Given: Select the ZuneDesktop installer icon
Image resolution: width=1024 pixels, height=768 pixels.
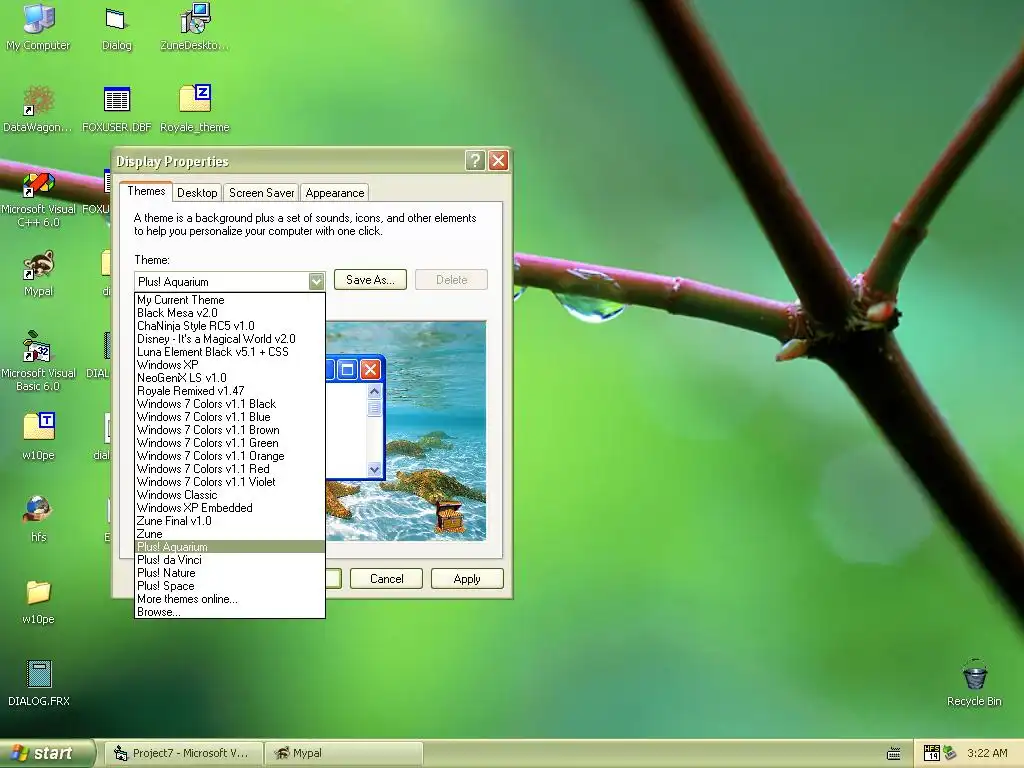Looking at the screenshot, I should (195, 26).
